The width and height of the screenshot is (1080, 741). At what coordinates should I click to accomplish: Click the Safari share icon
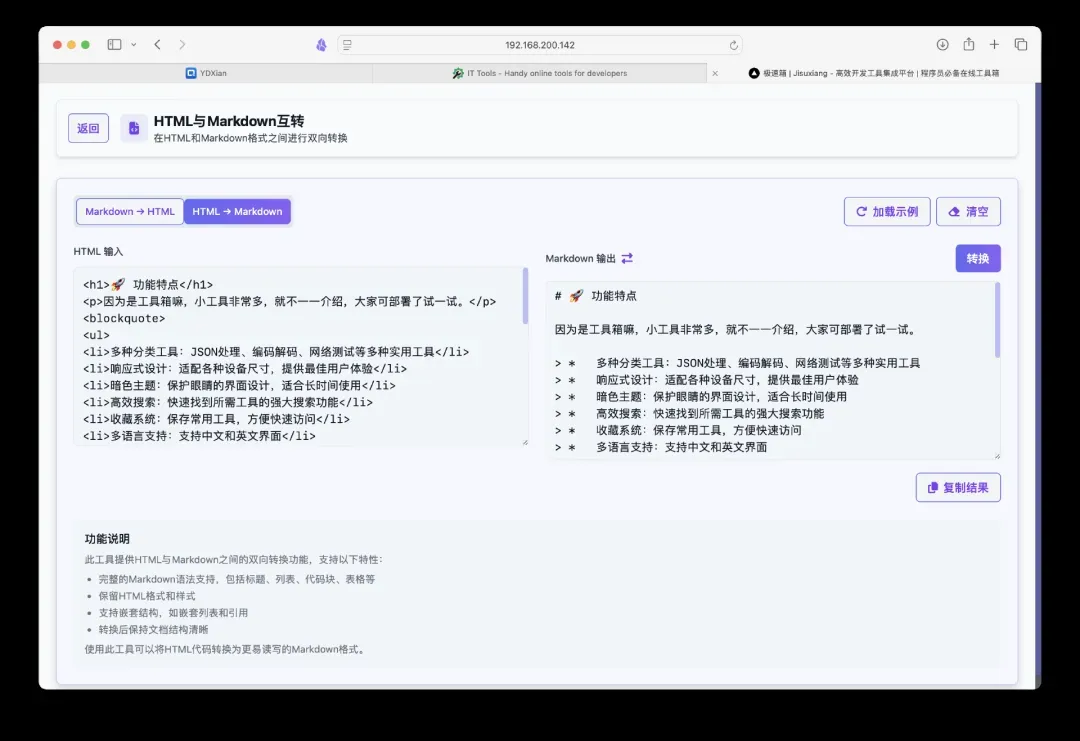(968, 45)
